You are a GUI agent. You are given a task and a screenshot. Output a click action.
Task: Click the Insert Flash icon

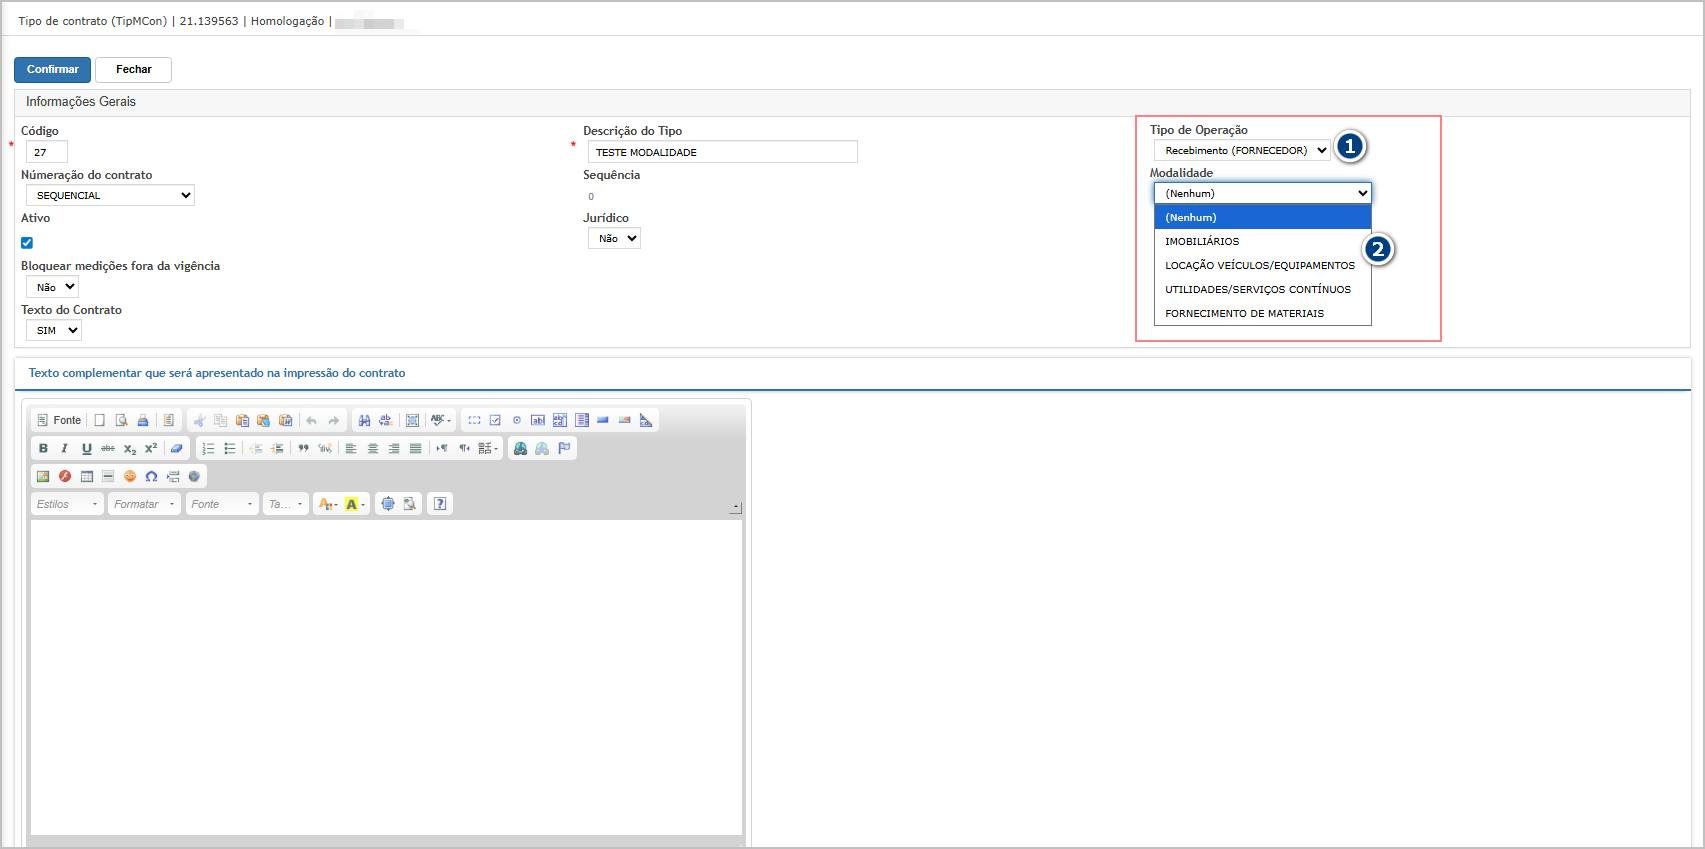point(65,476)
